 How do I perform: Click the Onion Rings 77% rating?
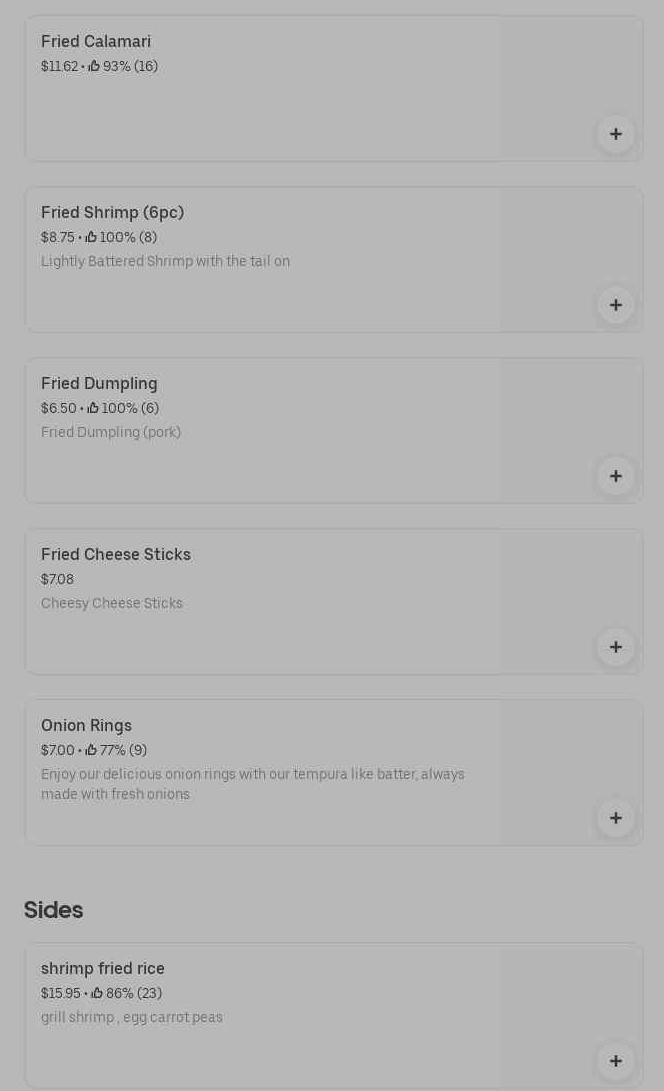pyautogui.click(x=116, y=751)
